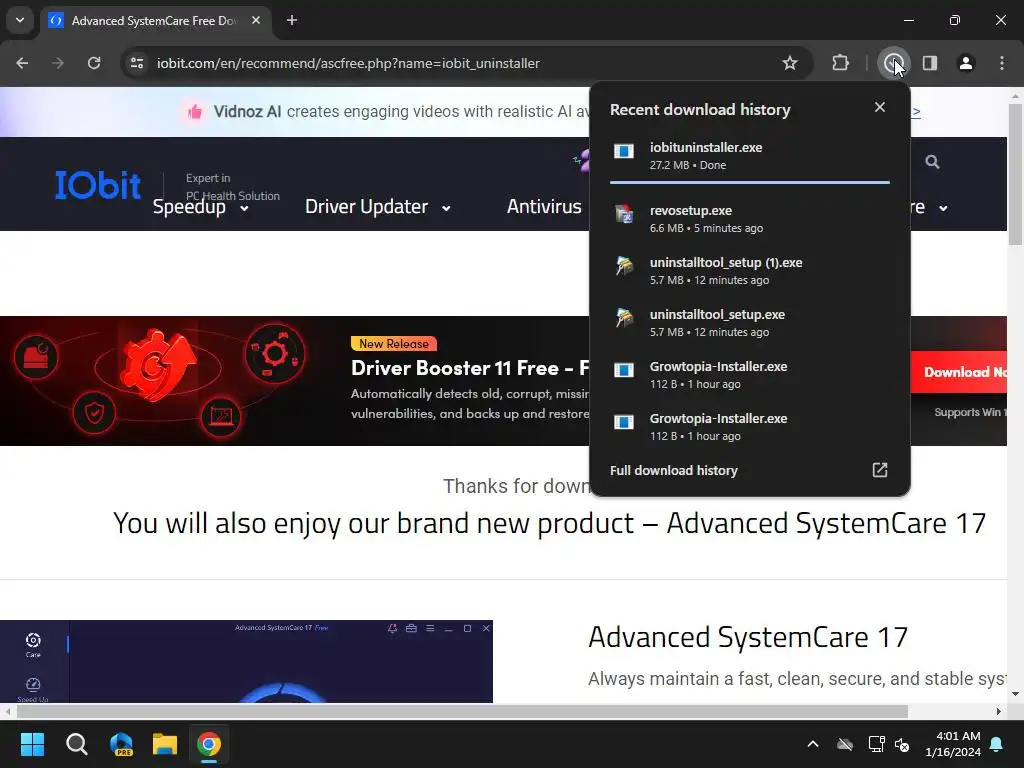This screenshot has width=1024, height=768.
Task: Close the Recent download history popup
Action: [880, 107]
